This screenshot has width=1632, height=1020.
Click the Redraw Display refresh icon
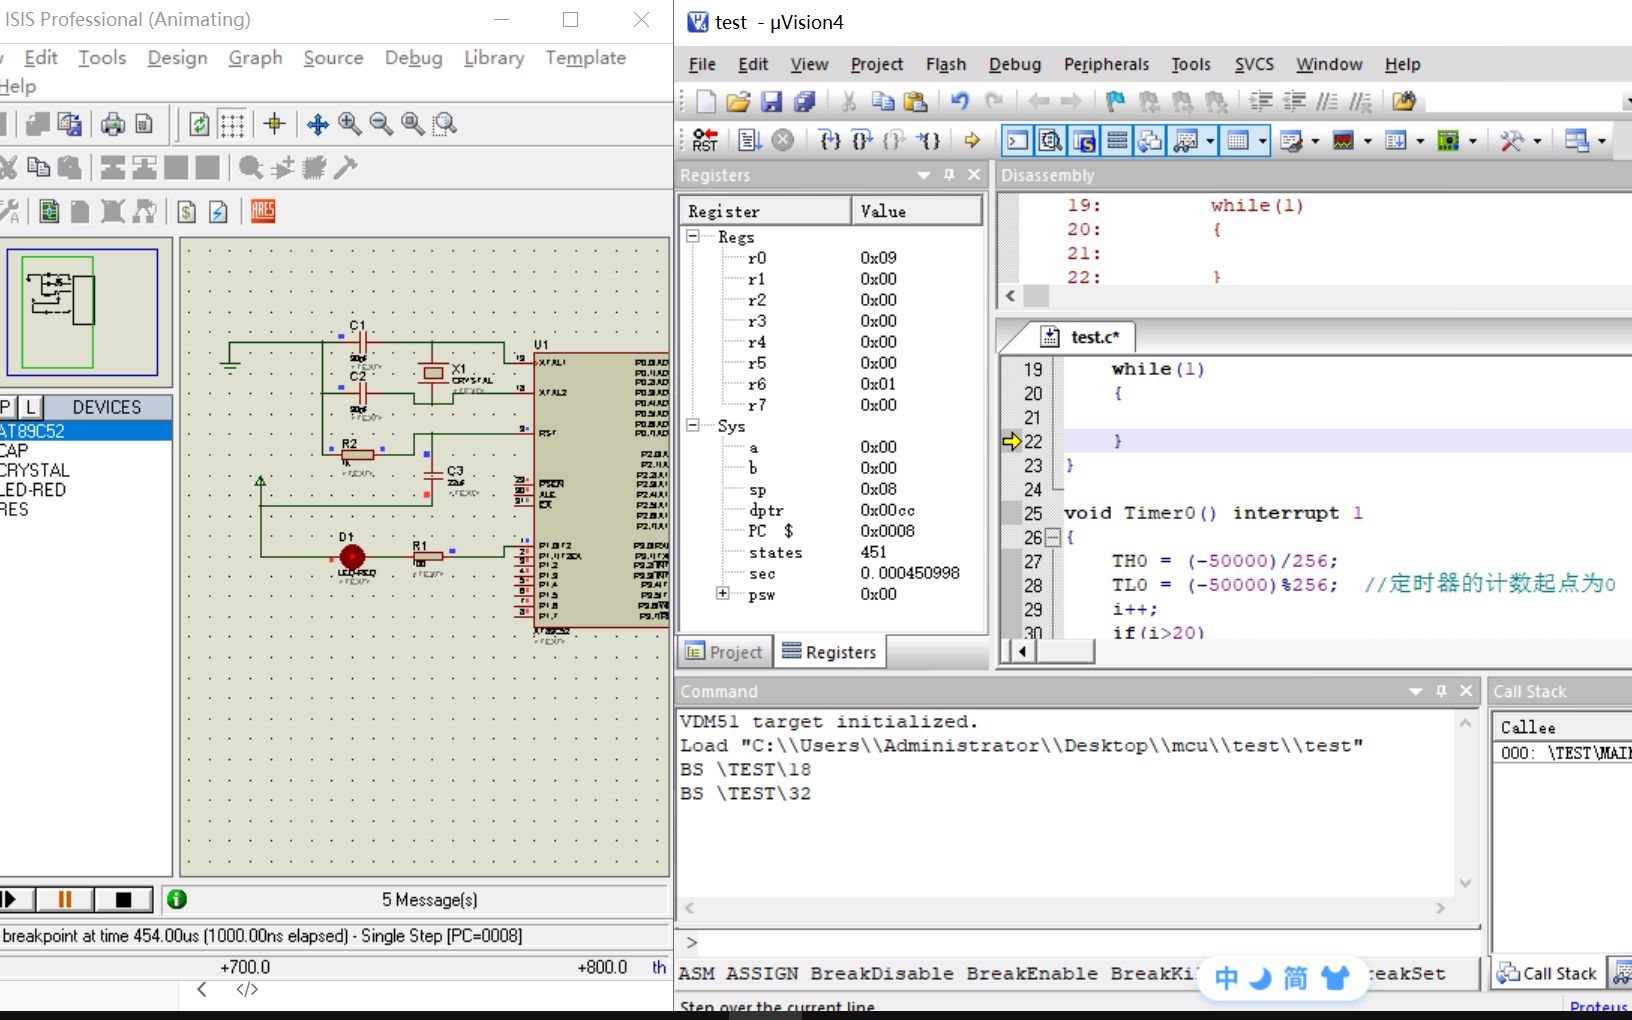199,124
